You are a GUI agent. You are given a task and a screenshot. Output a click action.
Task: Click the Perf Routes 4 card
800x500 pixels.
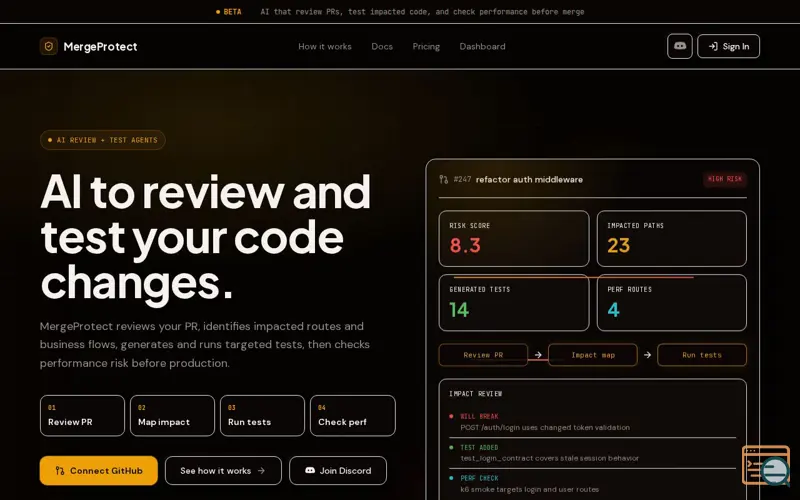(671, 303)
